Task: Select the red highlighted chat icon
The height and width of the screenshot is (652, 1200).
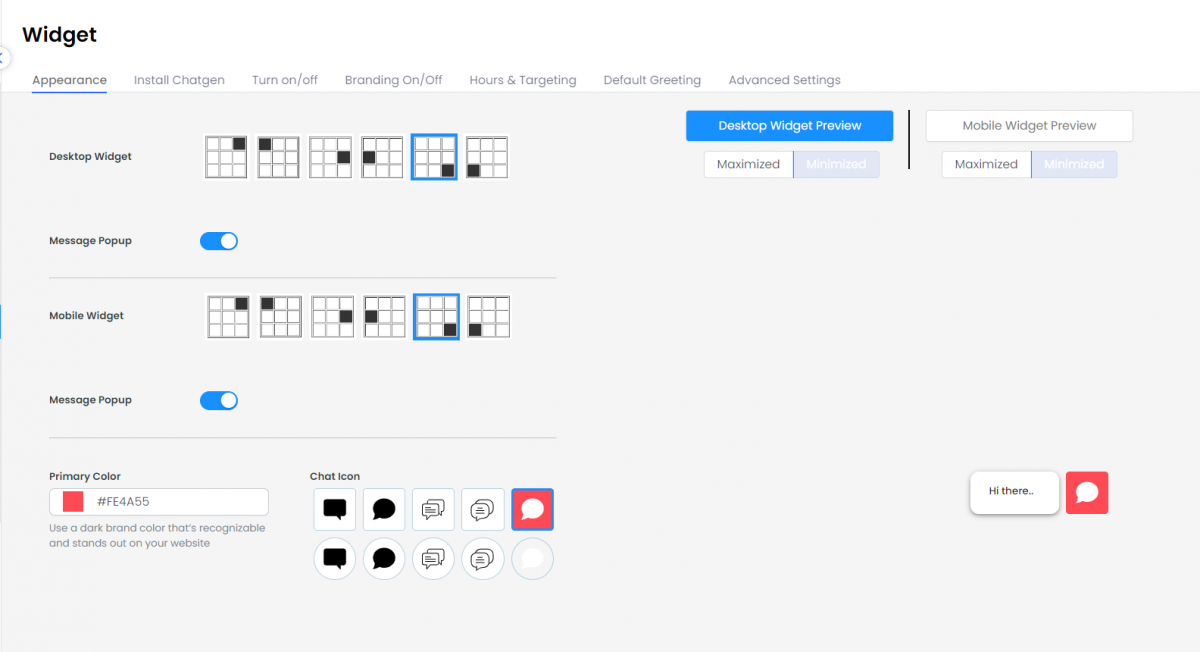Action: [x=532, y=509]
